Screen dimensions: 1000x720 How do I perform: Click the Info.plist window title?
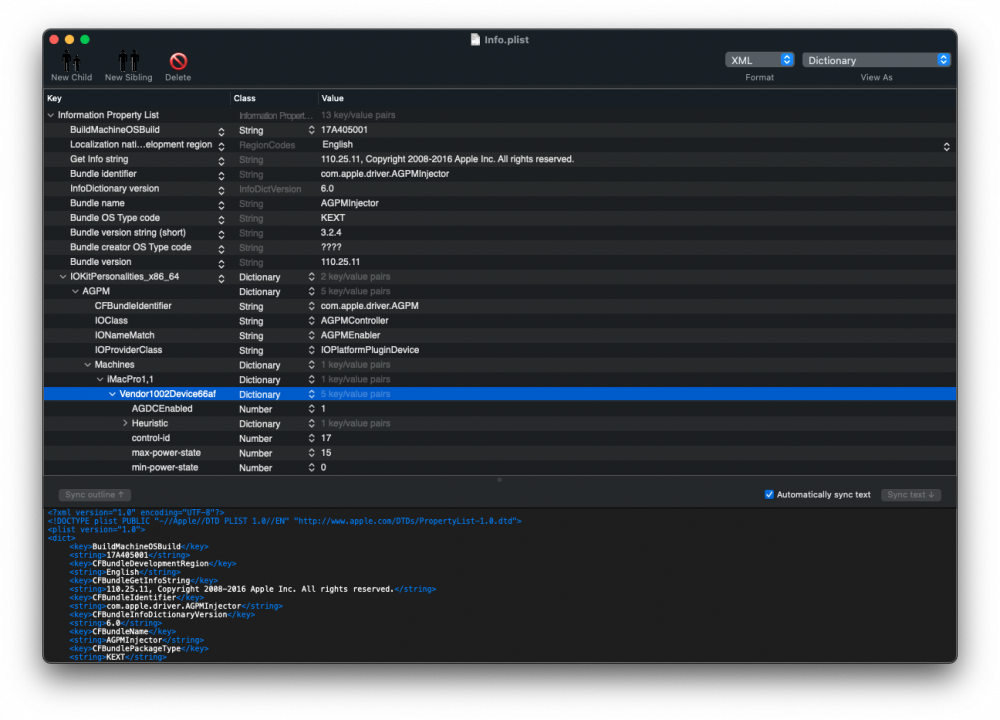tap(506, 40)
